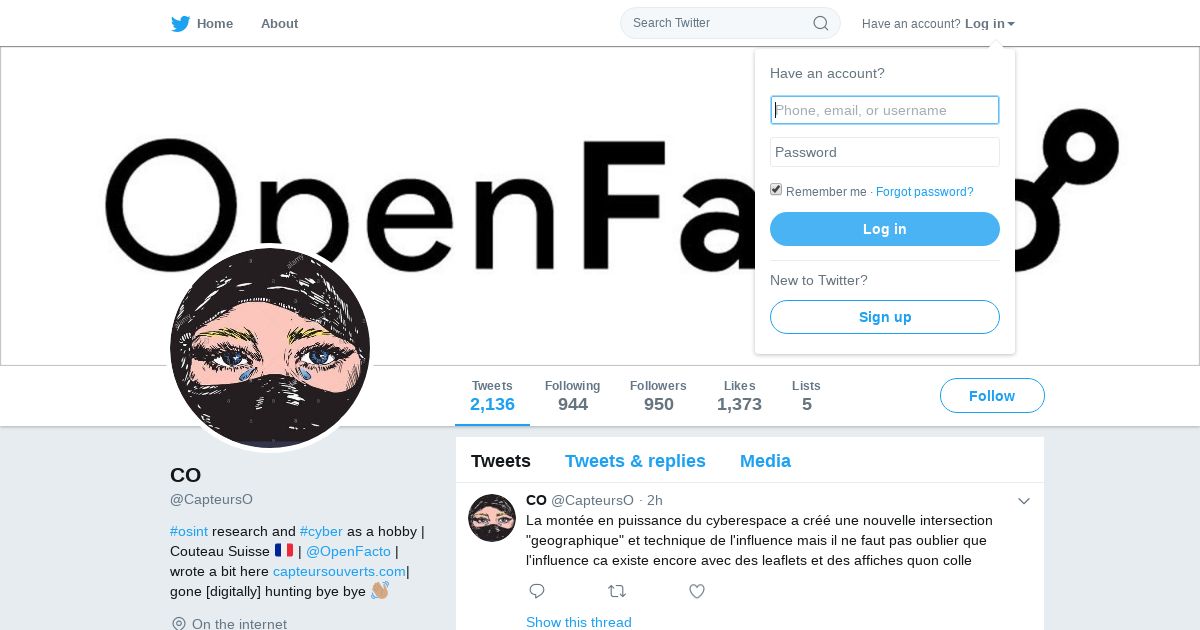Open the About menu item

(x=279, y=24)
